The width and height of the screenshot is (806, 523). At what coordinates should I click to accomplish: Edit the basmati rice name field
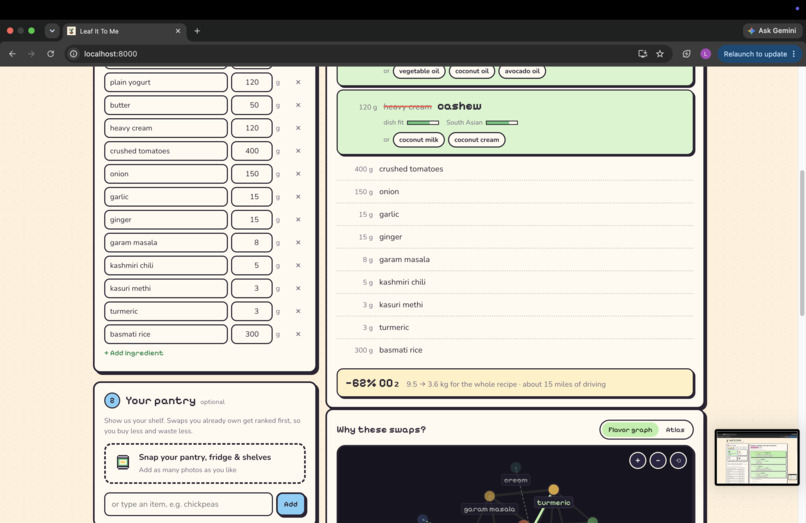166,334
